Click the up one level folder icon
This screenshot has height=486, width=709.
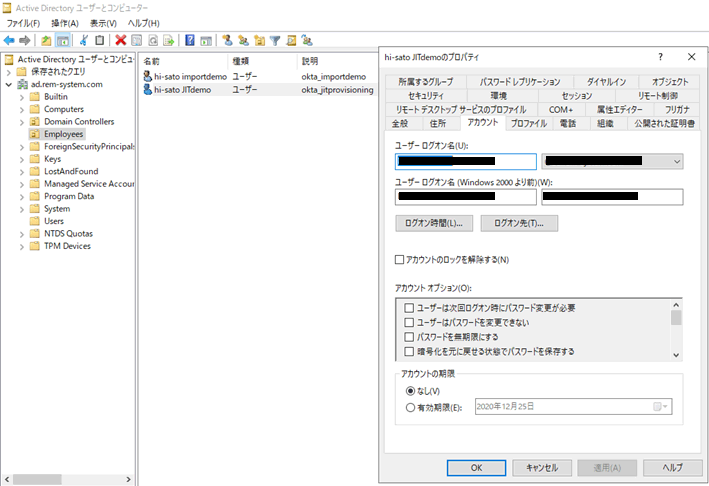point(46,40)
